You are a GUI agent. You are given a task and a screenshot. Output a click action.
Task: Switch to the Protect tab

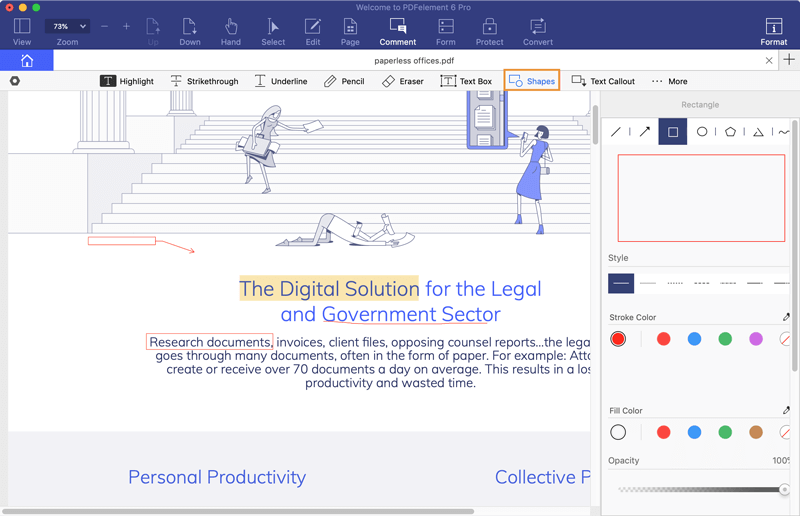[489, 31]
